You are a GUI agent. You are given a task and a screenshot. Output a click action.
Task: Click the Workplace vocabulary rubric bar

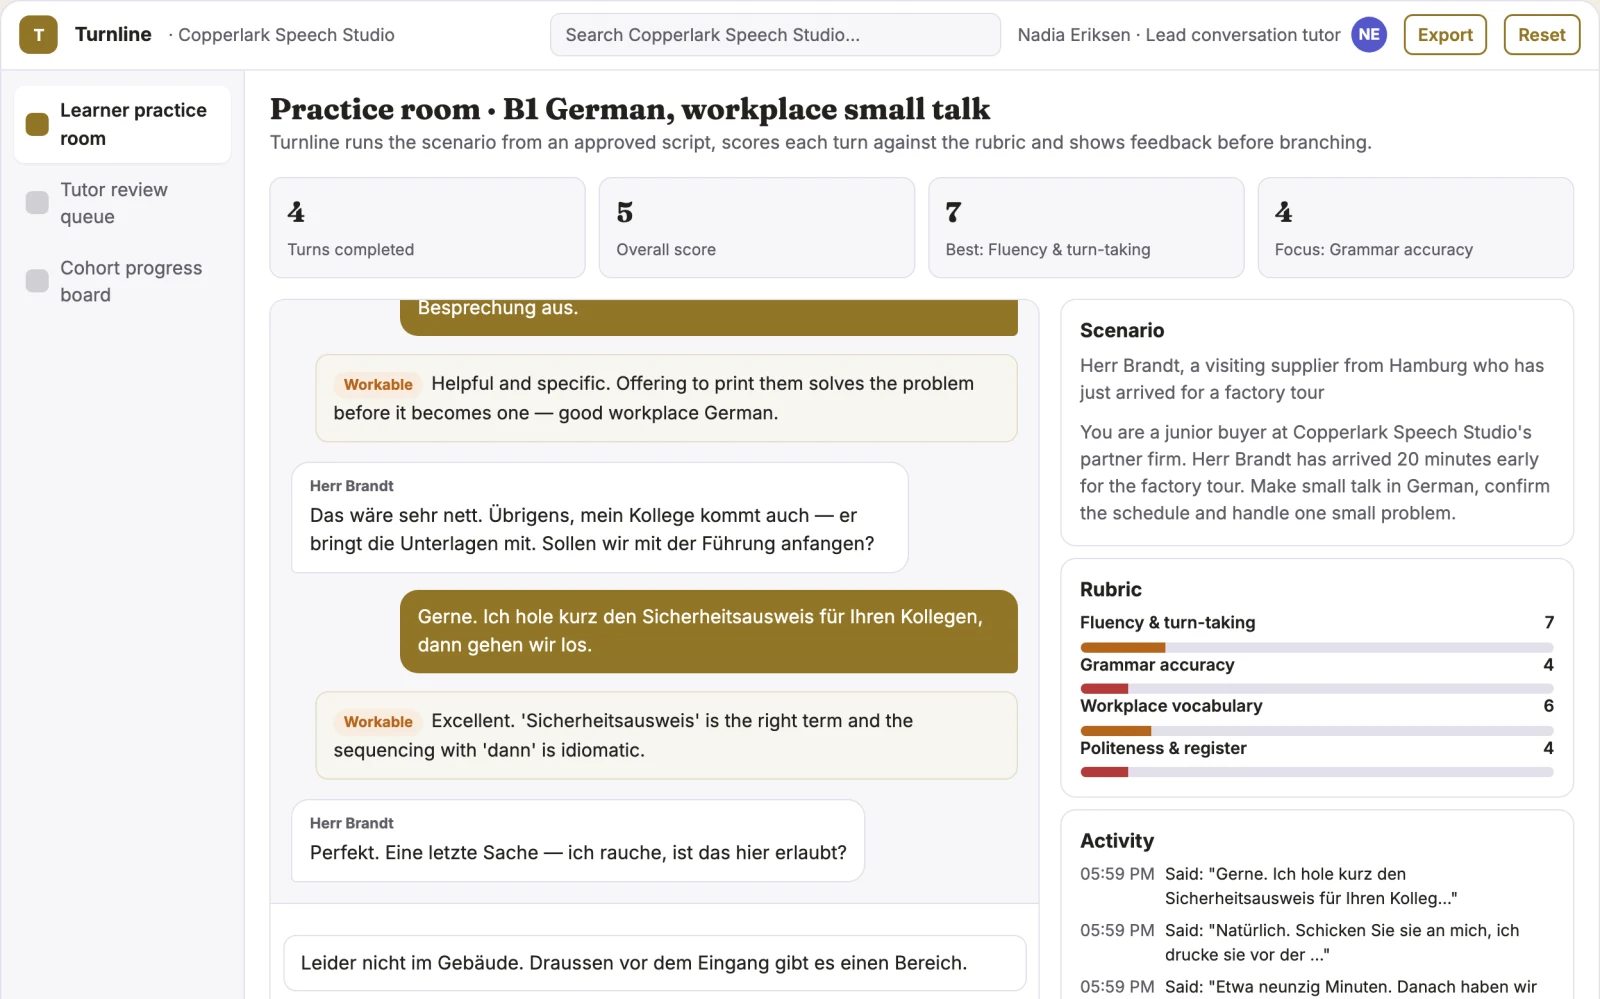pos(1317,731)
